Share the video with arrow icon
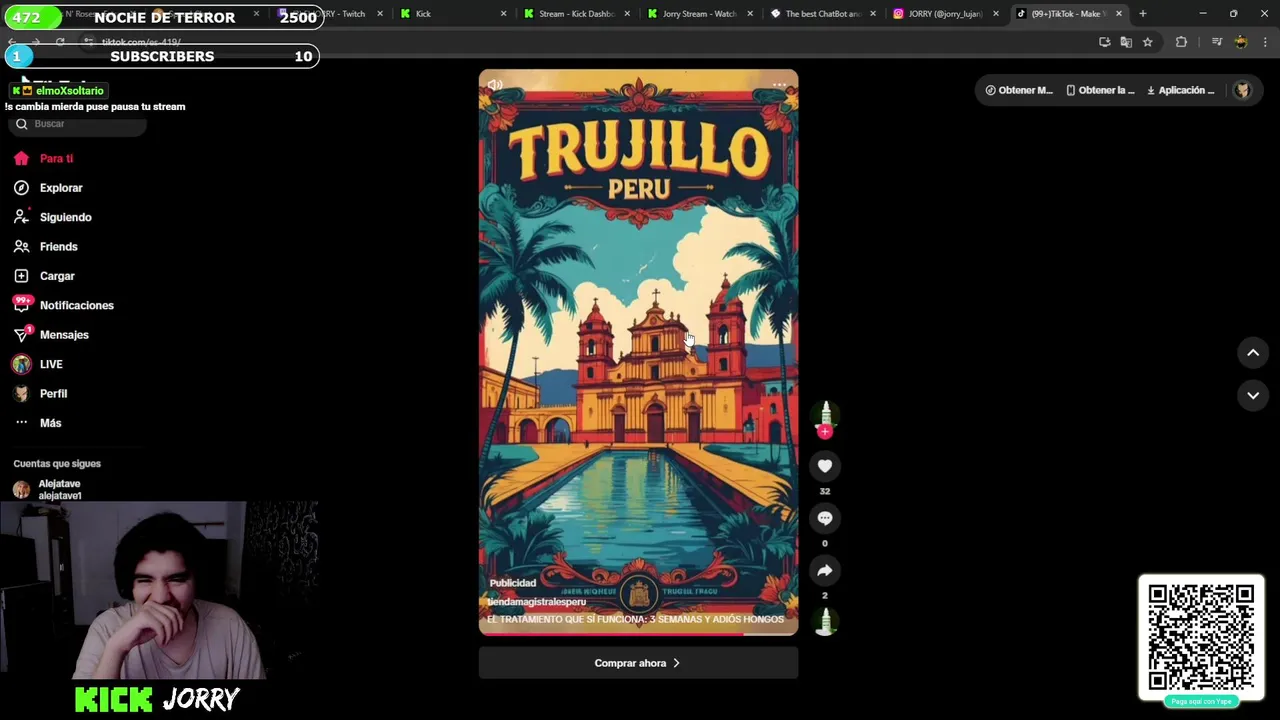This screenshot has width=1280, height=720. pyautogui.click(x=825, y=570)
